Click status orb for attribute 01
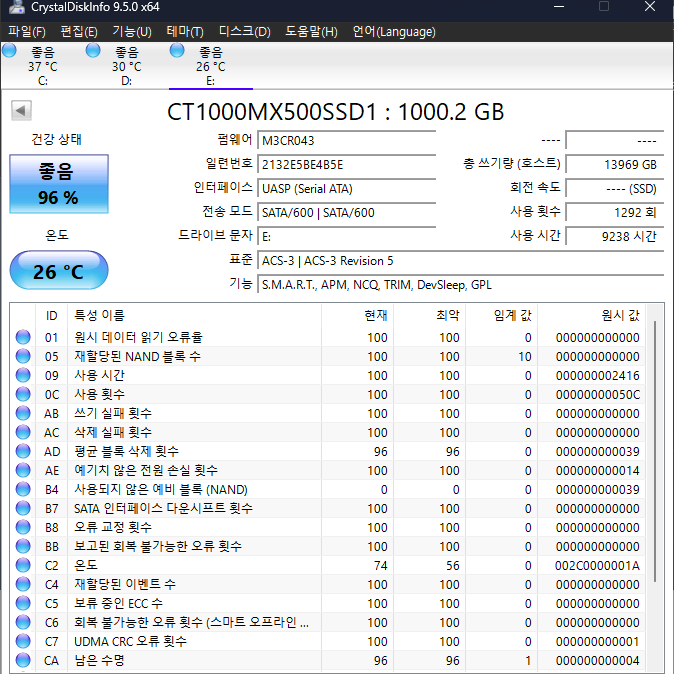 pyautogui.click(x=23, y=337)
